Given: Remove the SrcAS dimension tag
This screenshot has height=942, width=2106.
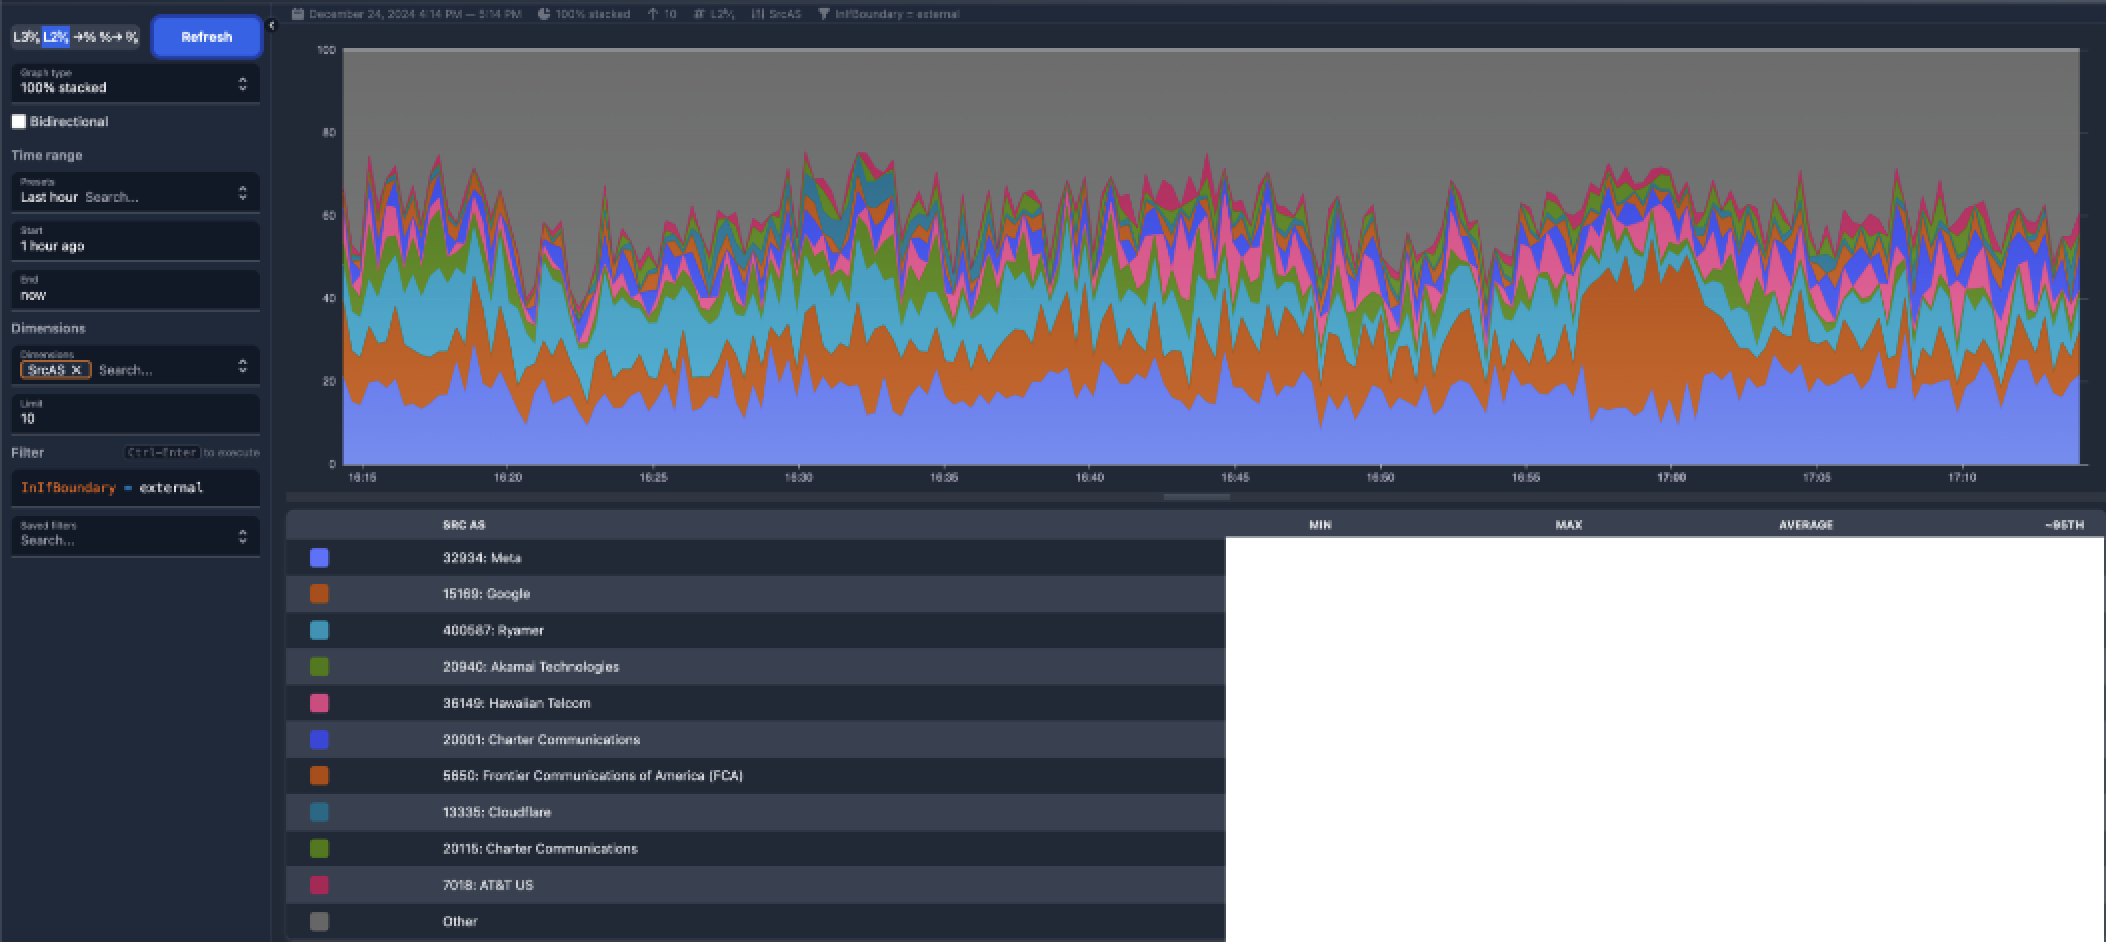Looking at the screenshot, I should 76,370.
